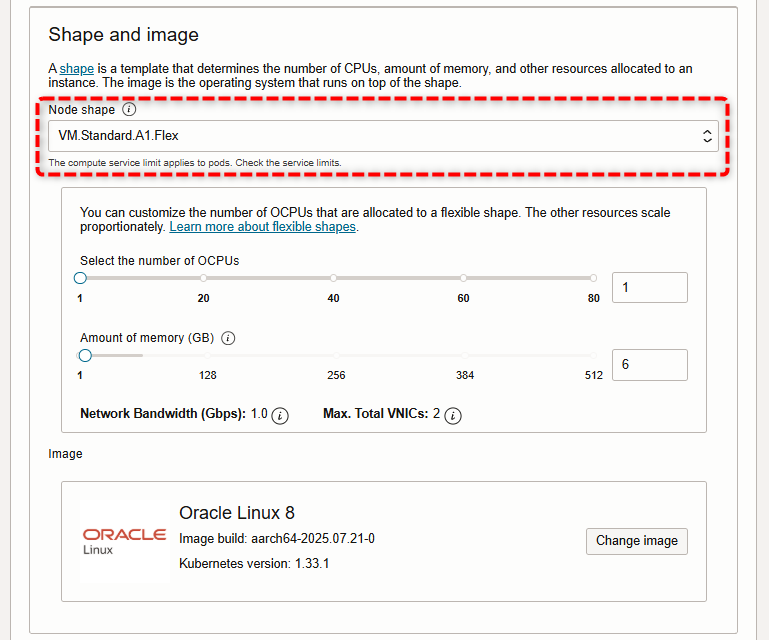Set OCPU slider to the 80 mark
Viewport: 769px width, 640px height.
tap(593, 278)
